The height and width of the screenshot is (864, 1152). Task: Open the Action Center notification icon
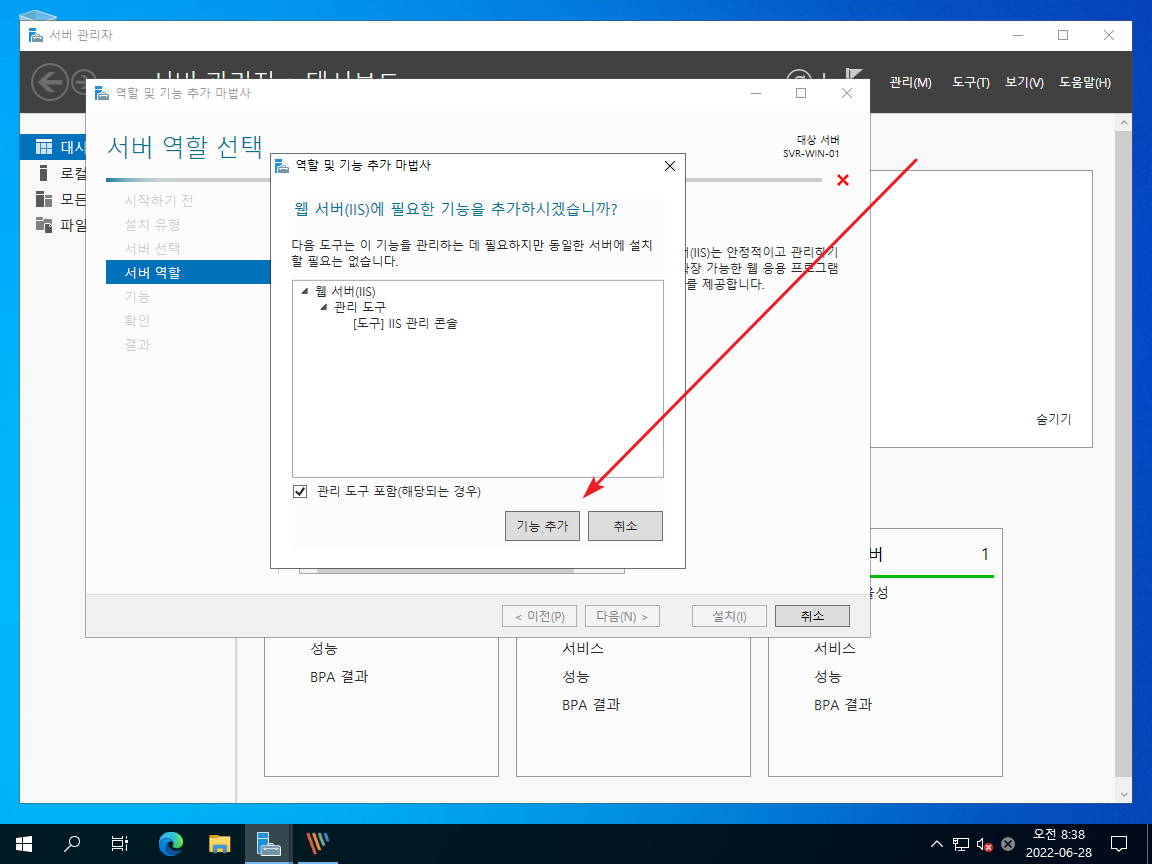tap(1119, 844)
